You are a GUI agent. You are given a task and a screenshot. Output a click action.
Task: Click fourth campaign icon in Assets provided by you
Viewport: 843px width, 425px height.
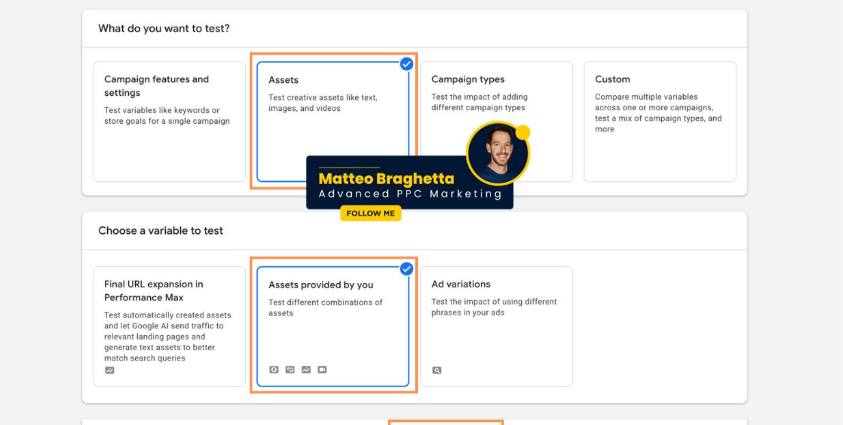(322, 369)
